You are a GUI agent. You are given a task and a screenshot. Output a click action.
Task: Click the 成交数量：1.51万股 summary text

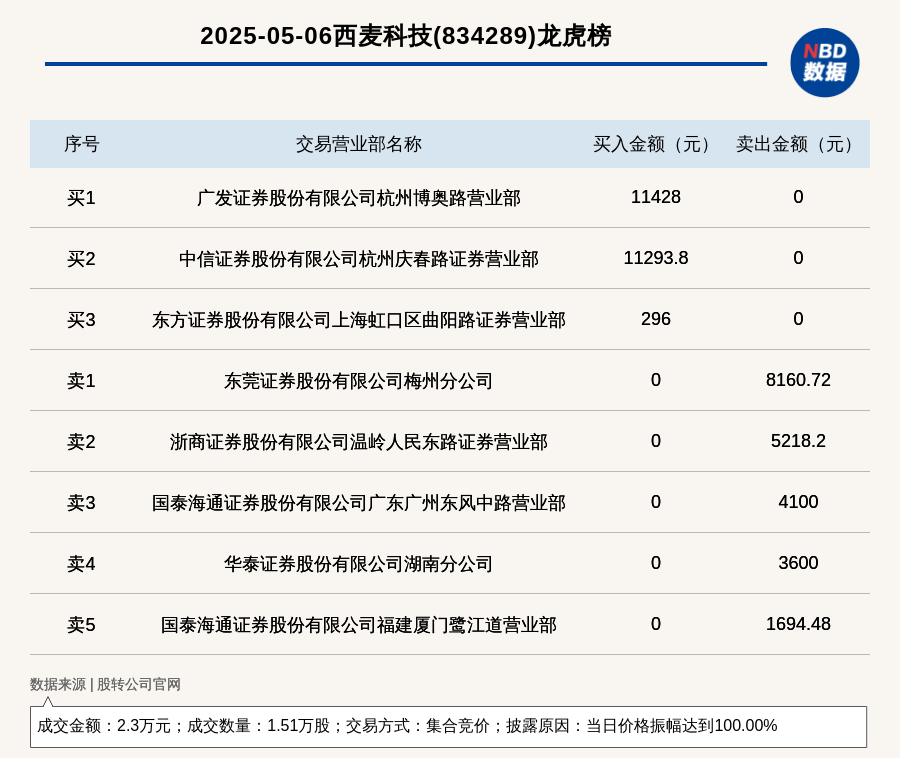tap(258, 726)
